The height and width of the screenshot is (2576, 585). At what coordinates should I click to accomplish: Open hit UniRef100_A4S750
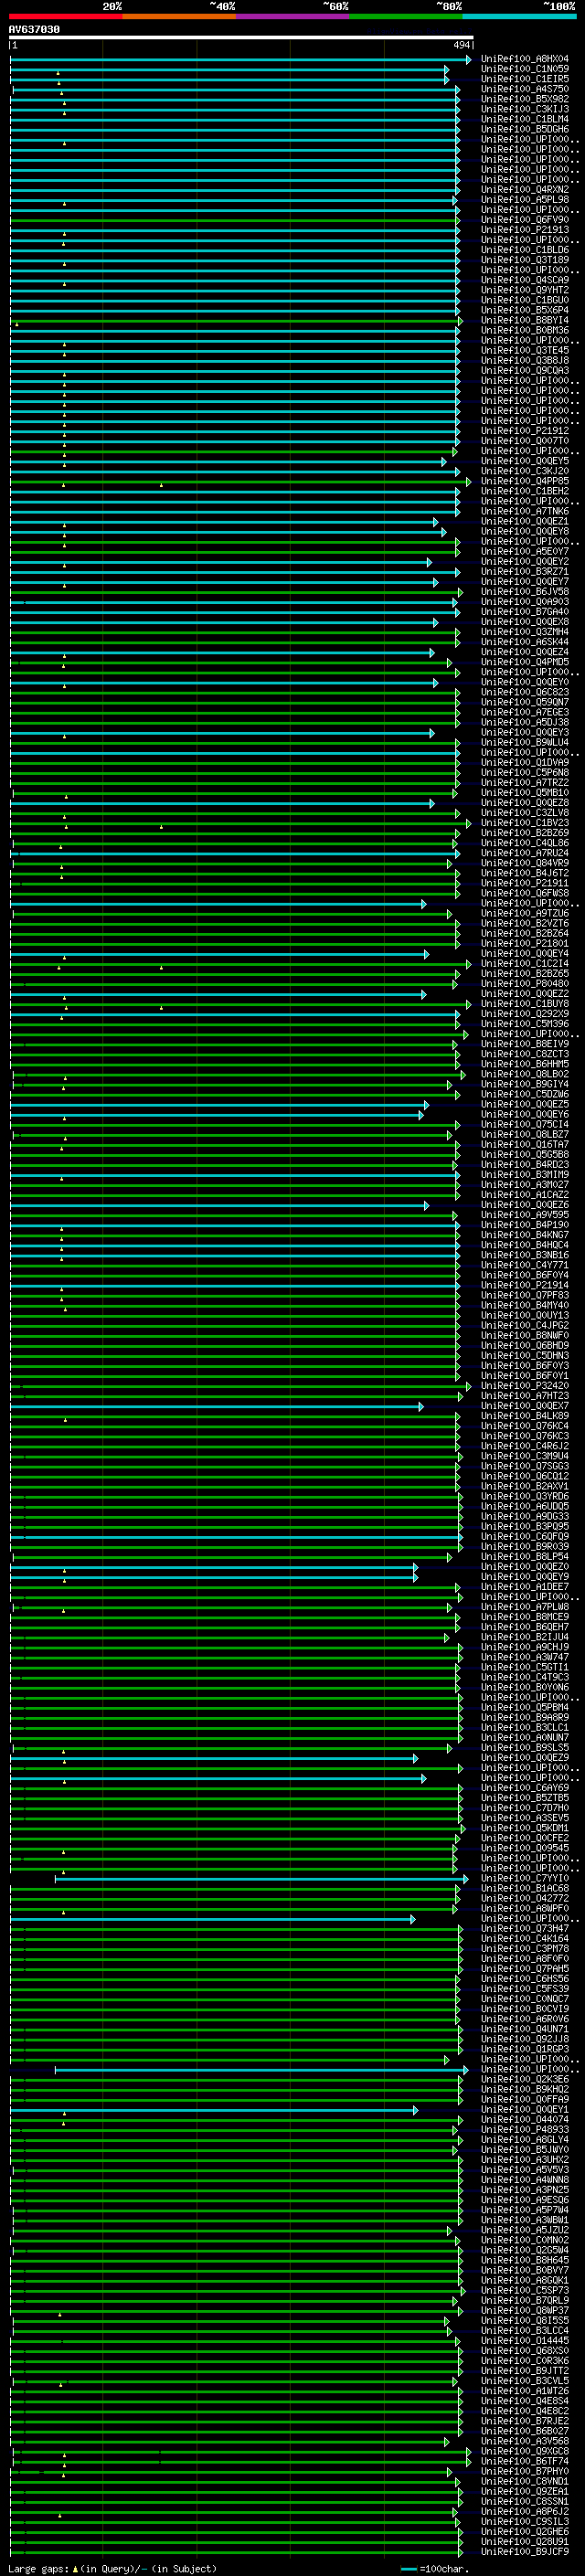(x=524, y=89)
